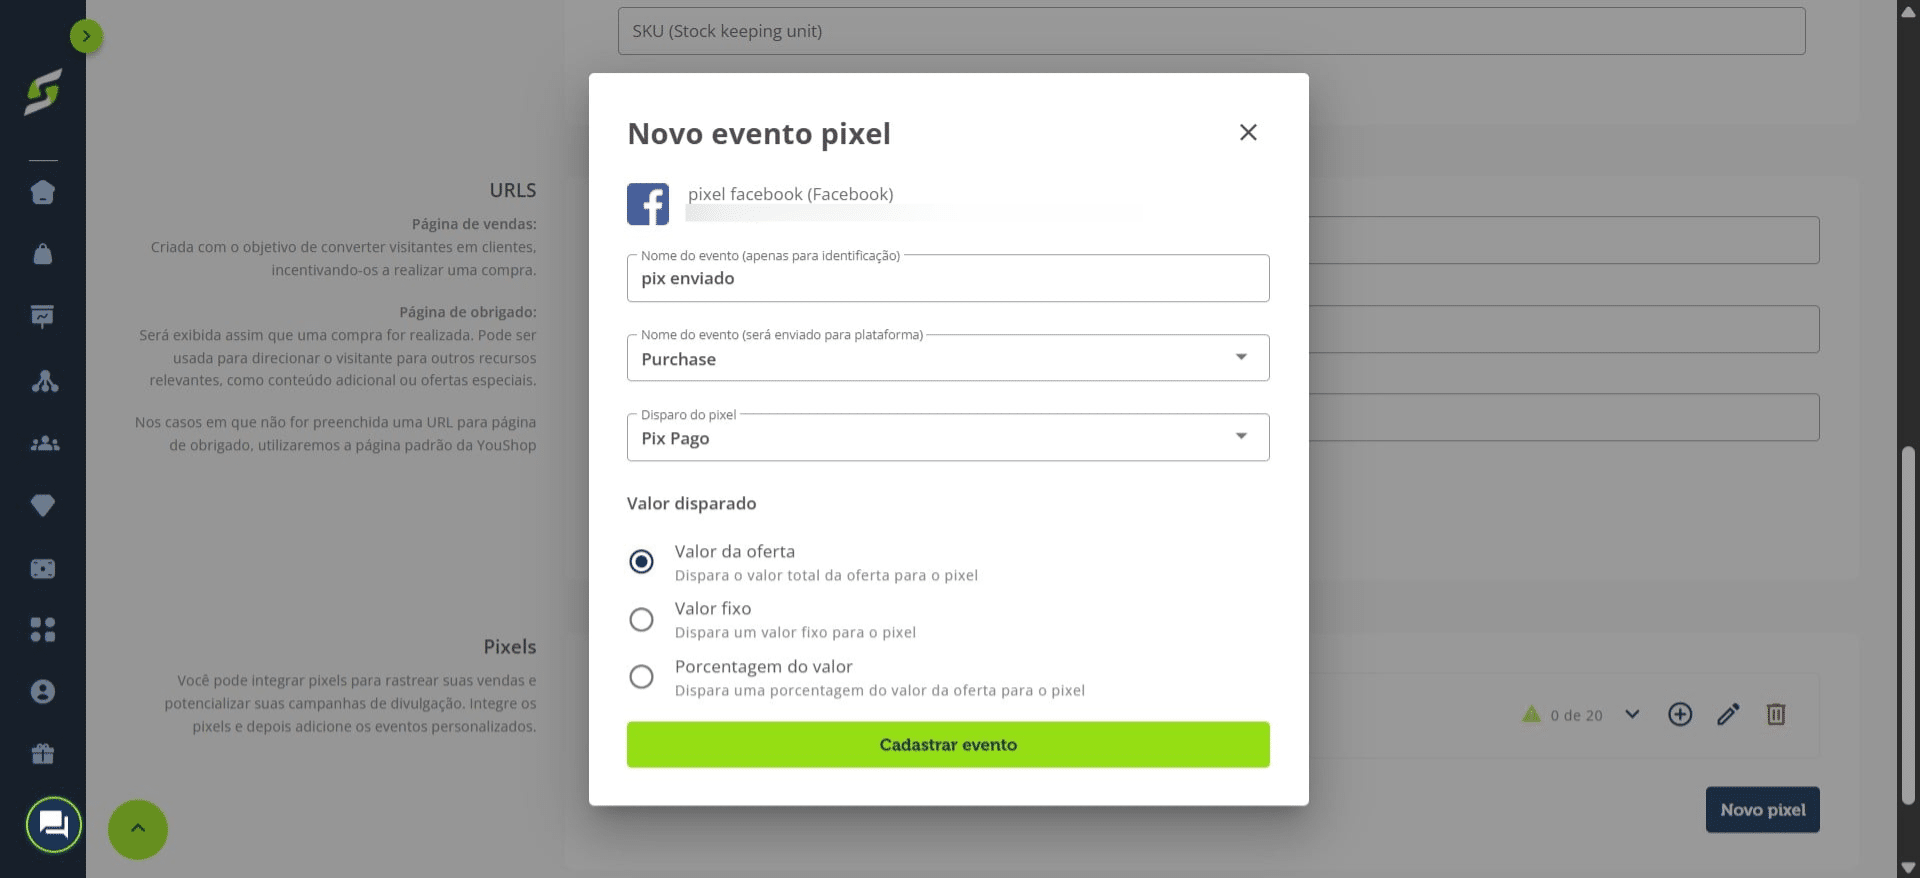Open the Disparo do pixel dropdown
Screen dimensions: 1920x878
click(x=948, y=437)
